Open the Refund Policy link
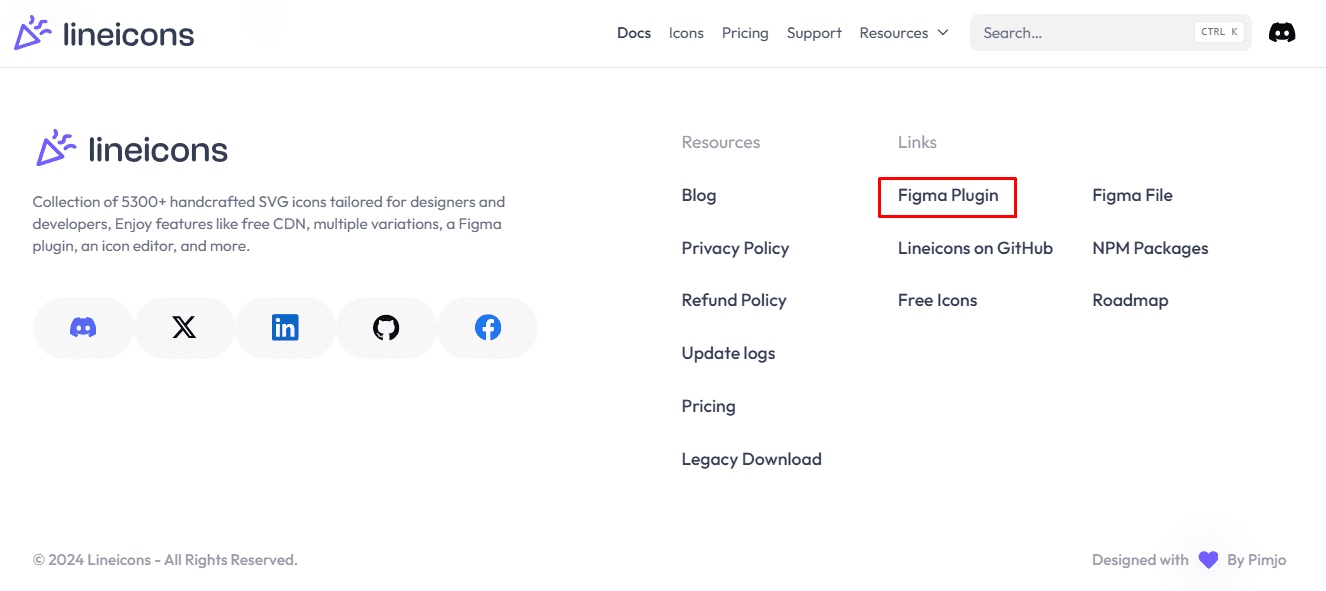The width and height of the screenshot is (1326, 591). 734,300
